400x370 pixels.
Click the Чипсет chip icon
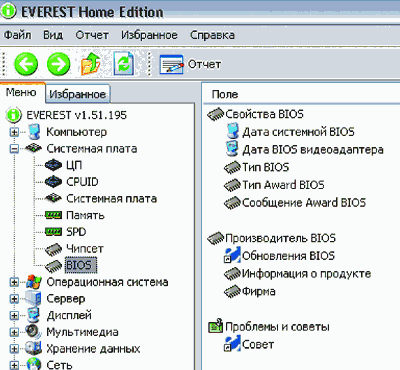pyautogui.click(x=53, y=249)
